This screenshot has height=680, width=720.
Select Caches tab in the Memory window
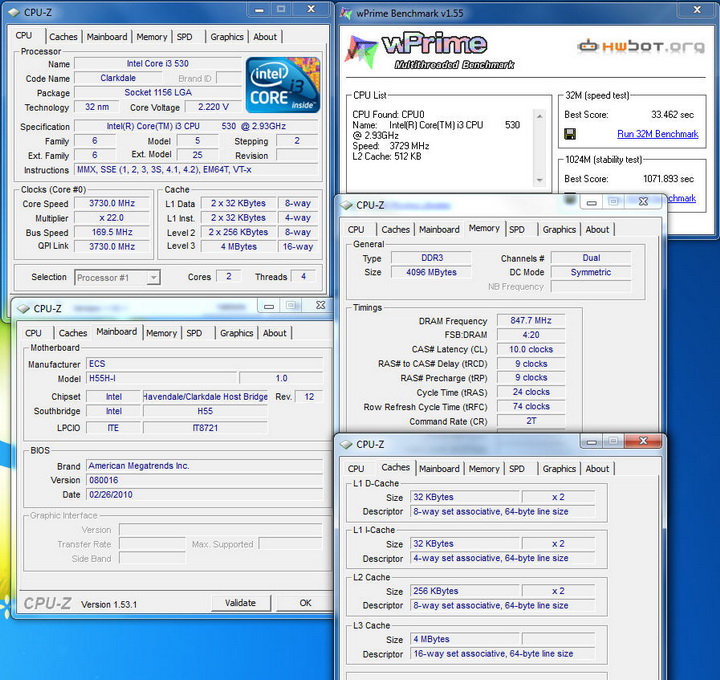(x=395, y=230)
